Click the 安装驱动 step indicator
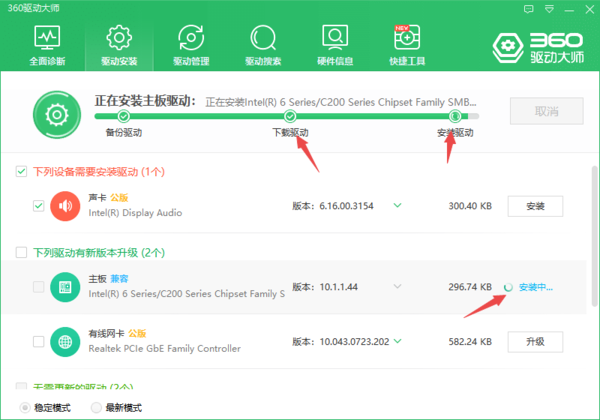 pyautogui.click(x=455, y=116)
